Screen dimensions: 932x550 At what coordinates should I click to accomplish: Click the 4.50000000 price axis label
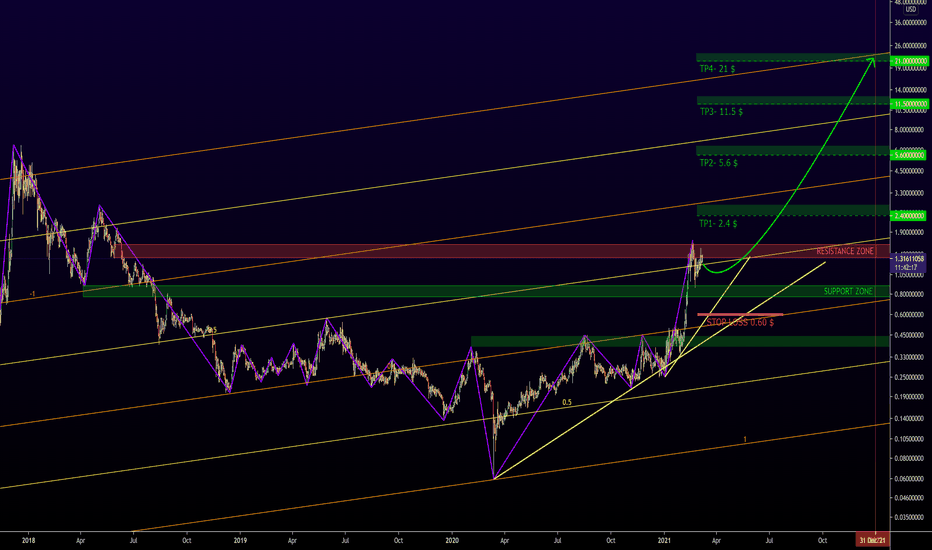[x=909, y=171]
